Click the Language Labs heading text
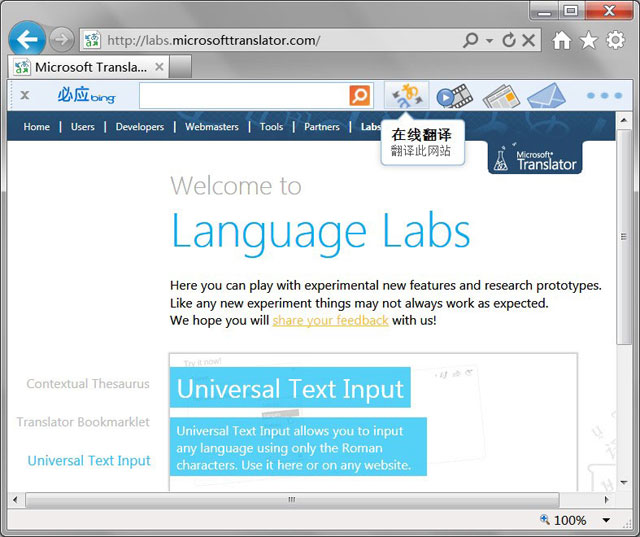The width and height of the screenshot is (640, 537). (321, 232)
